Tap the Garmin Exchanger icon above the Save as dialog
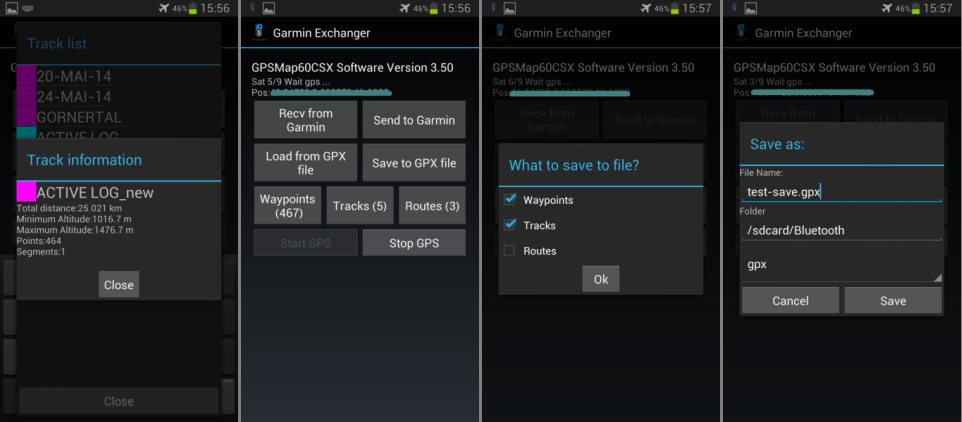 741,33
